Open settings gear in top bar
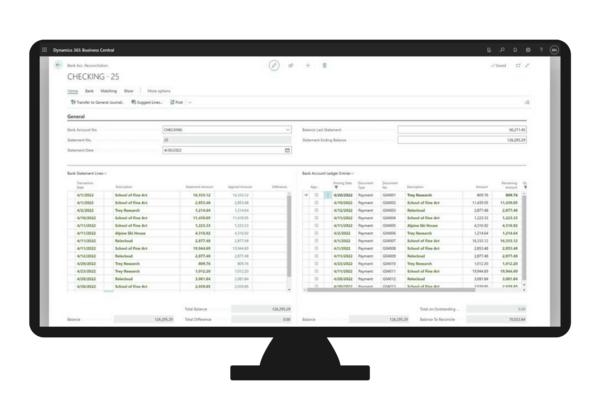The height and width of the screenshot is (420, 600). (x=526, y=50)
